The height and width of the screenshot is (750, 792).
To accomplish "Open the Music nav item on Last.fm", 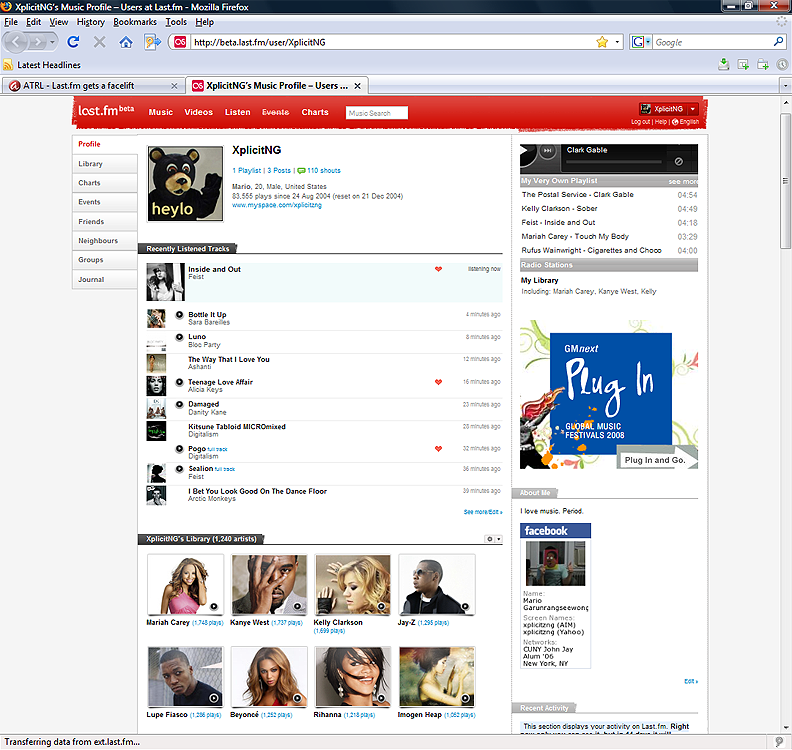I will coord(161,112).
